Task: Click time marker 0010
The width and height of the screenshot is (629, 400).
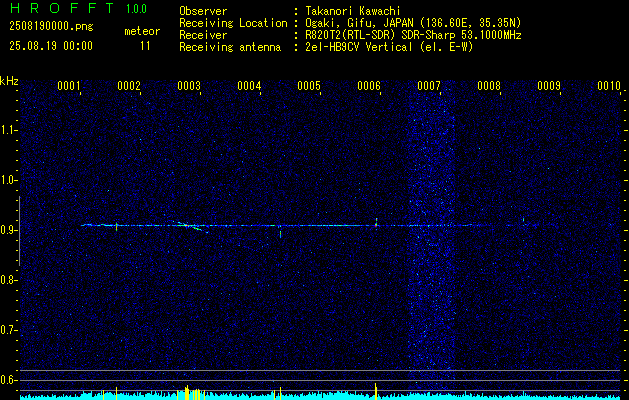Action: tap(609, 86)
